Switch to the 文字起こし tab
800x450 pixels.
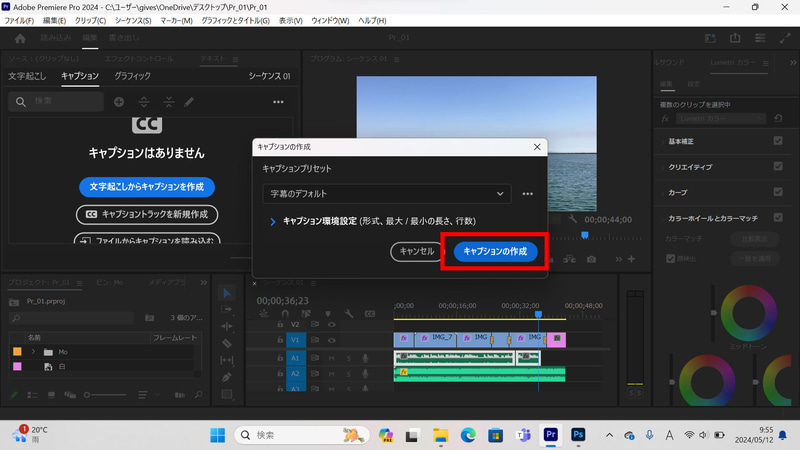coord(27,76)
